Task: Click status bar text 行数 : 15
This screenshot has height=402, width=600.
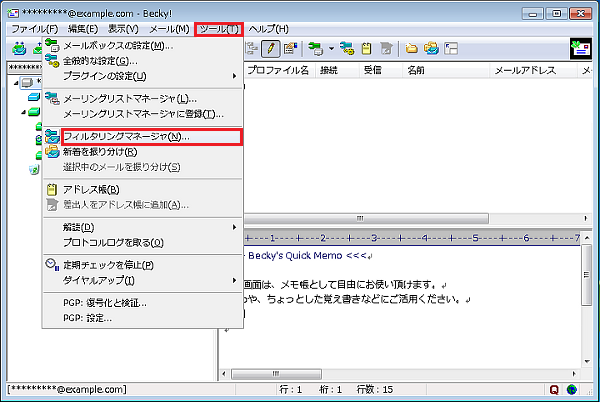Action: (x=375, y=389)
